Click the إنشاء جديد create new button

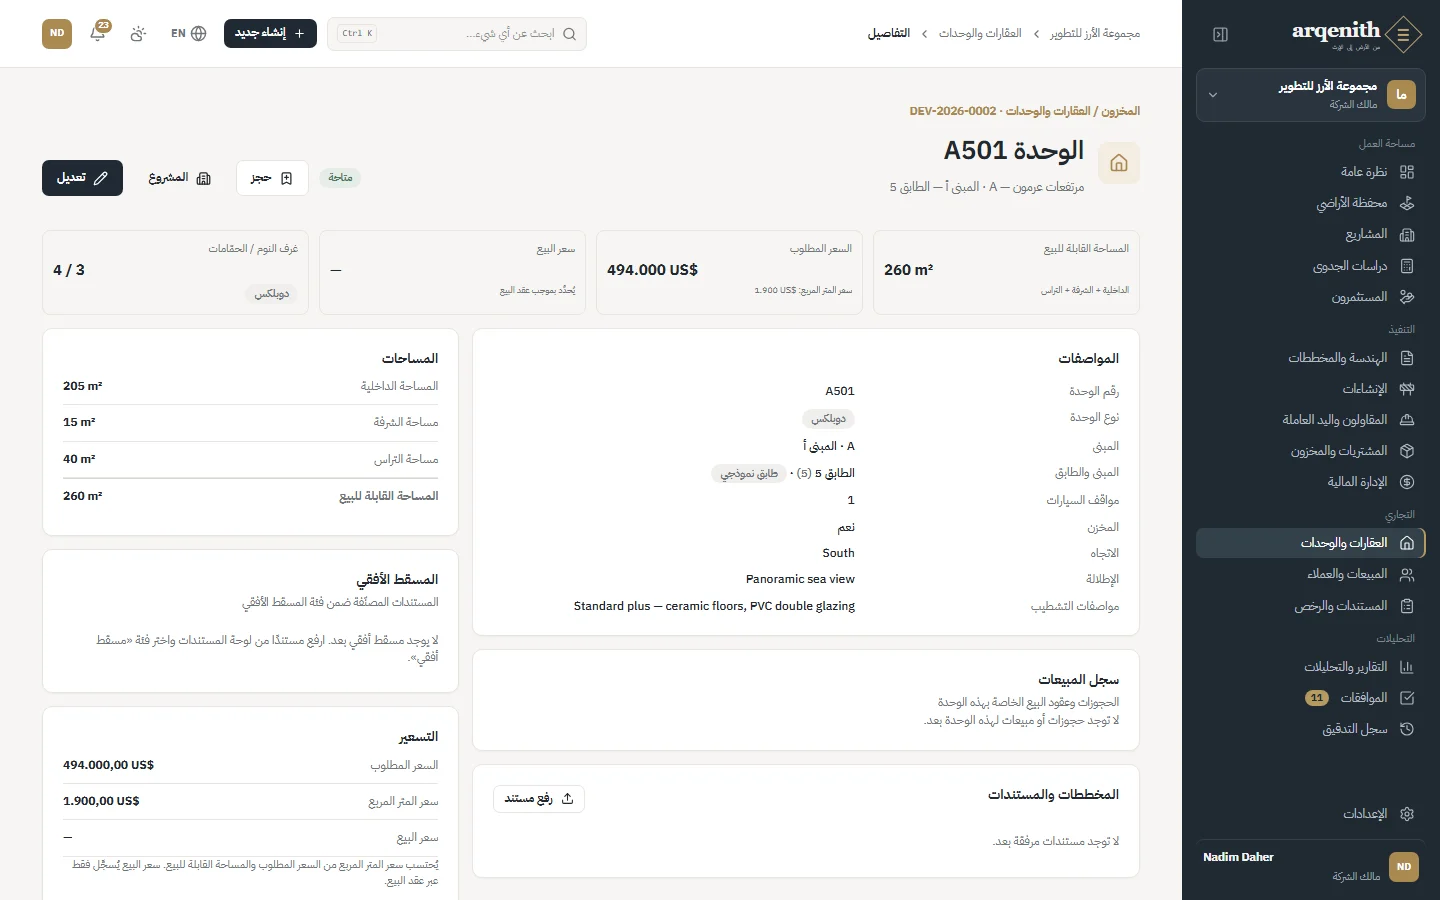270,33
